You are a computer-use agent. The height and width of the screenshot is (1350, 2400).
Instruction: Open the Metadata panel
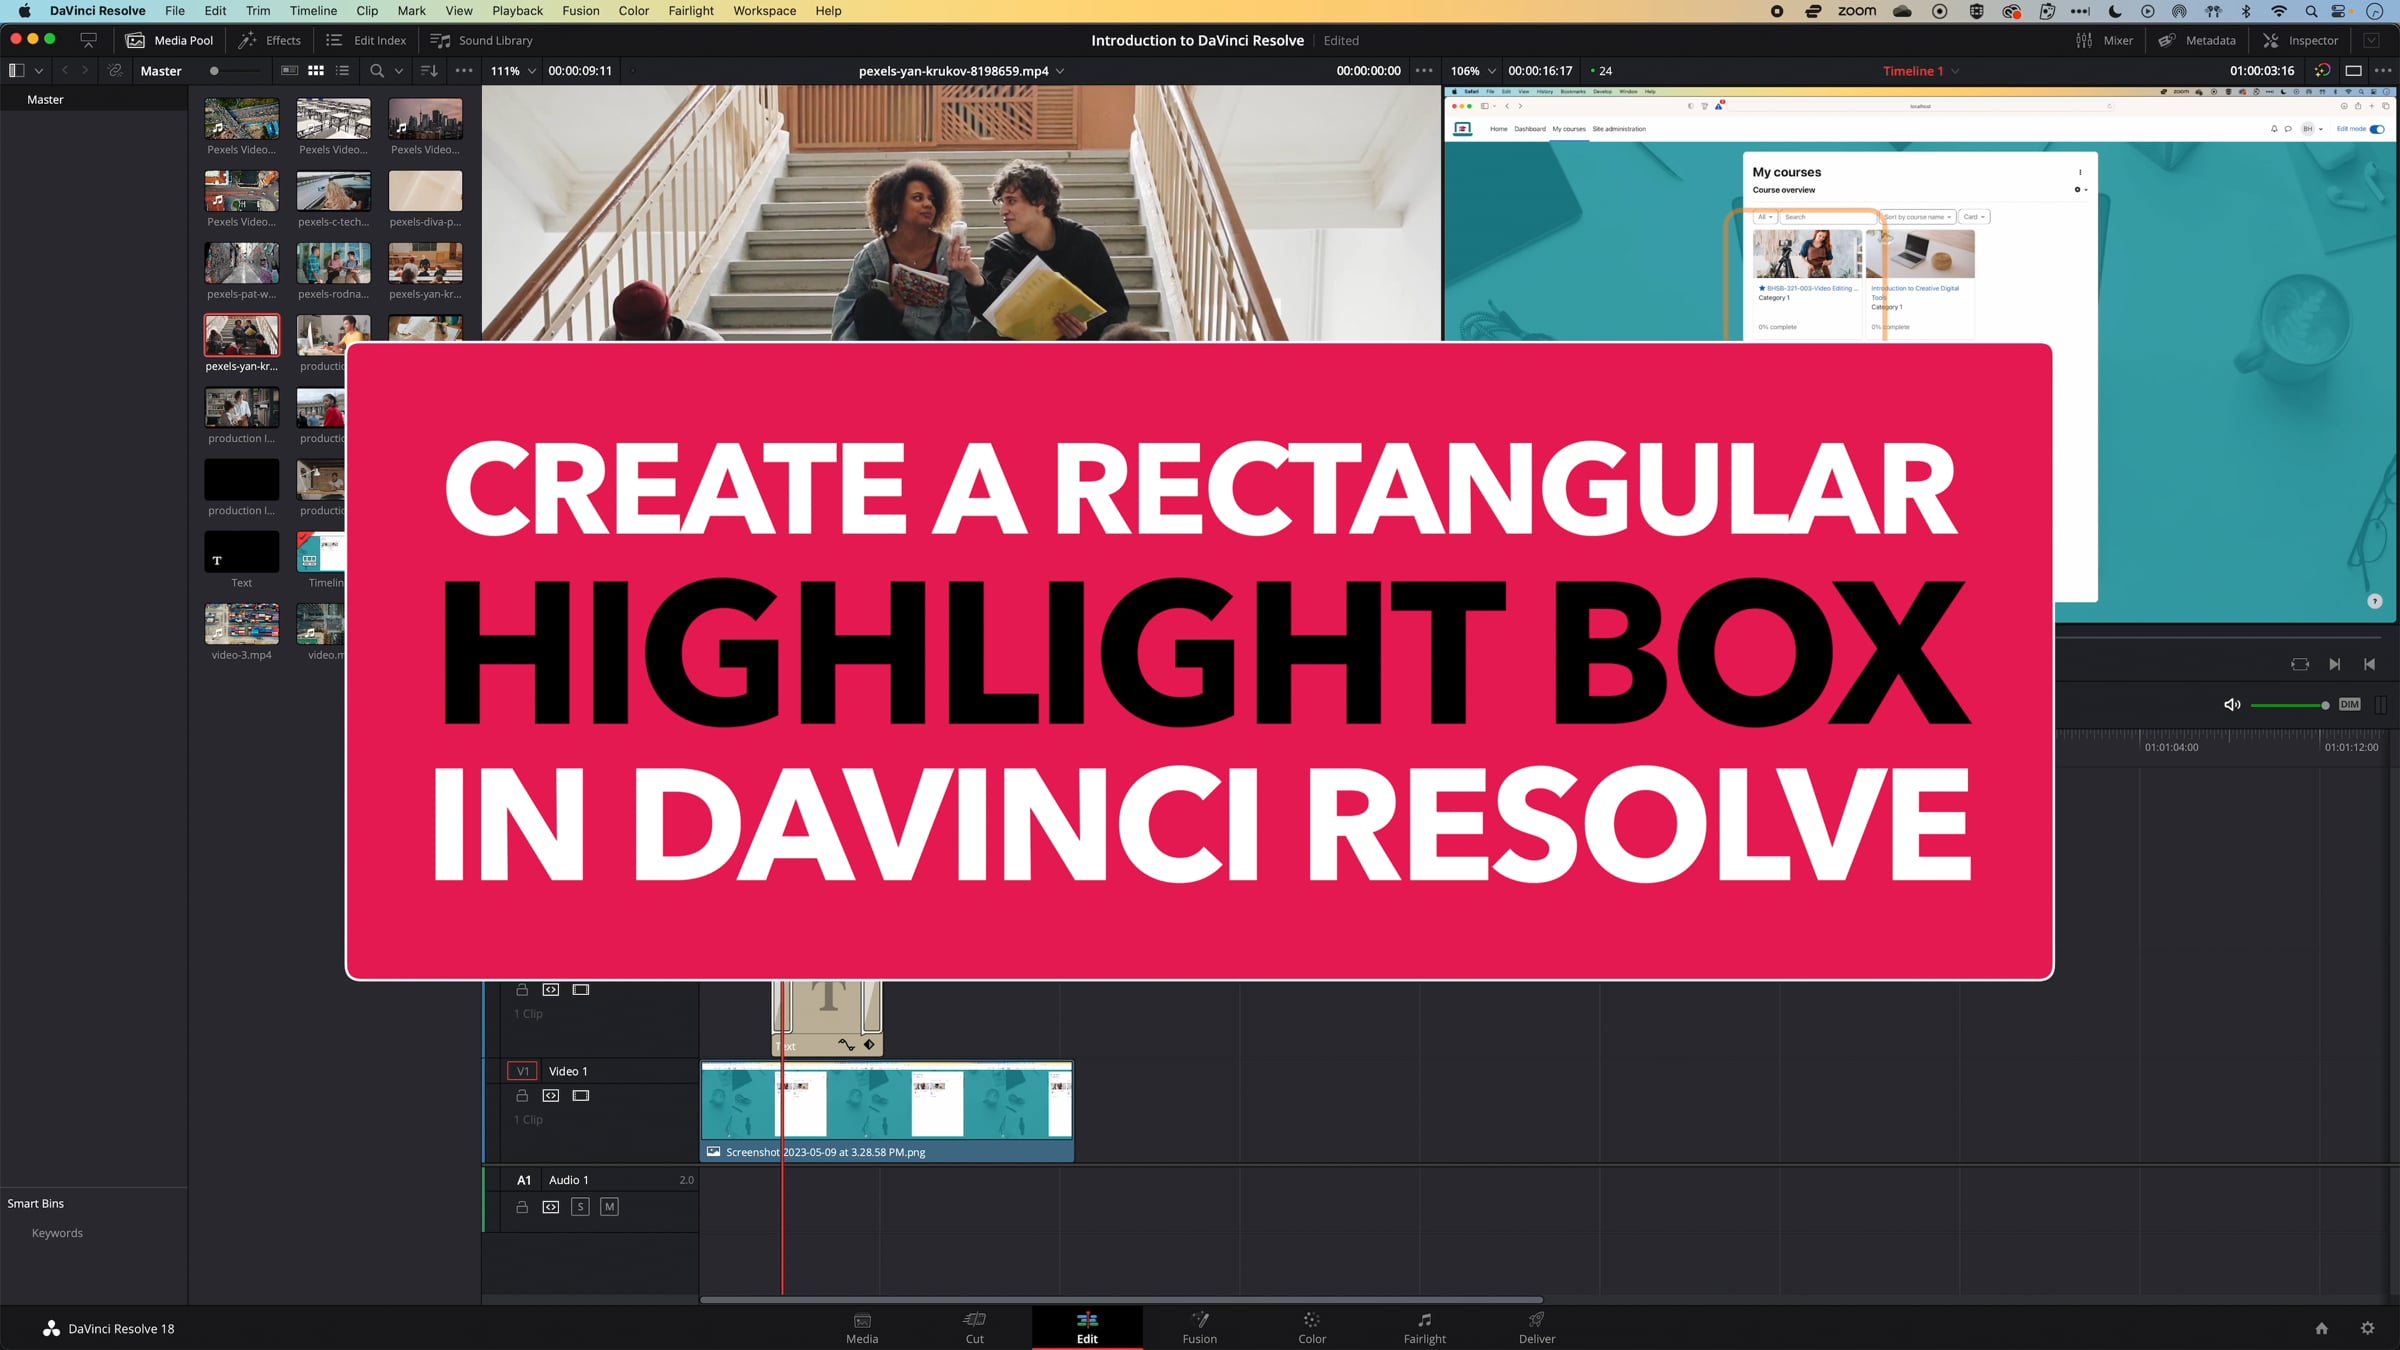pyautogui.click(x=2196, y=40)
